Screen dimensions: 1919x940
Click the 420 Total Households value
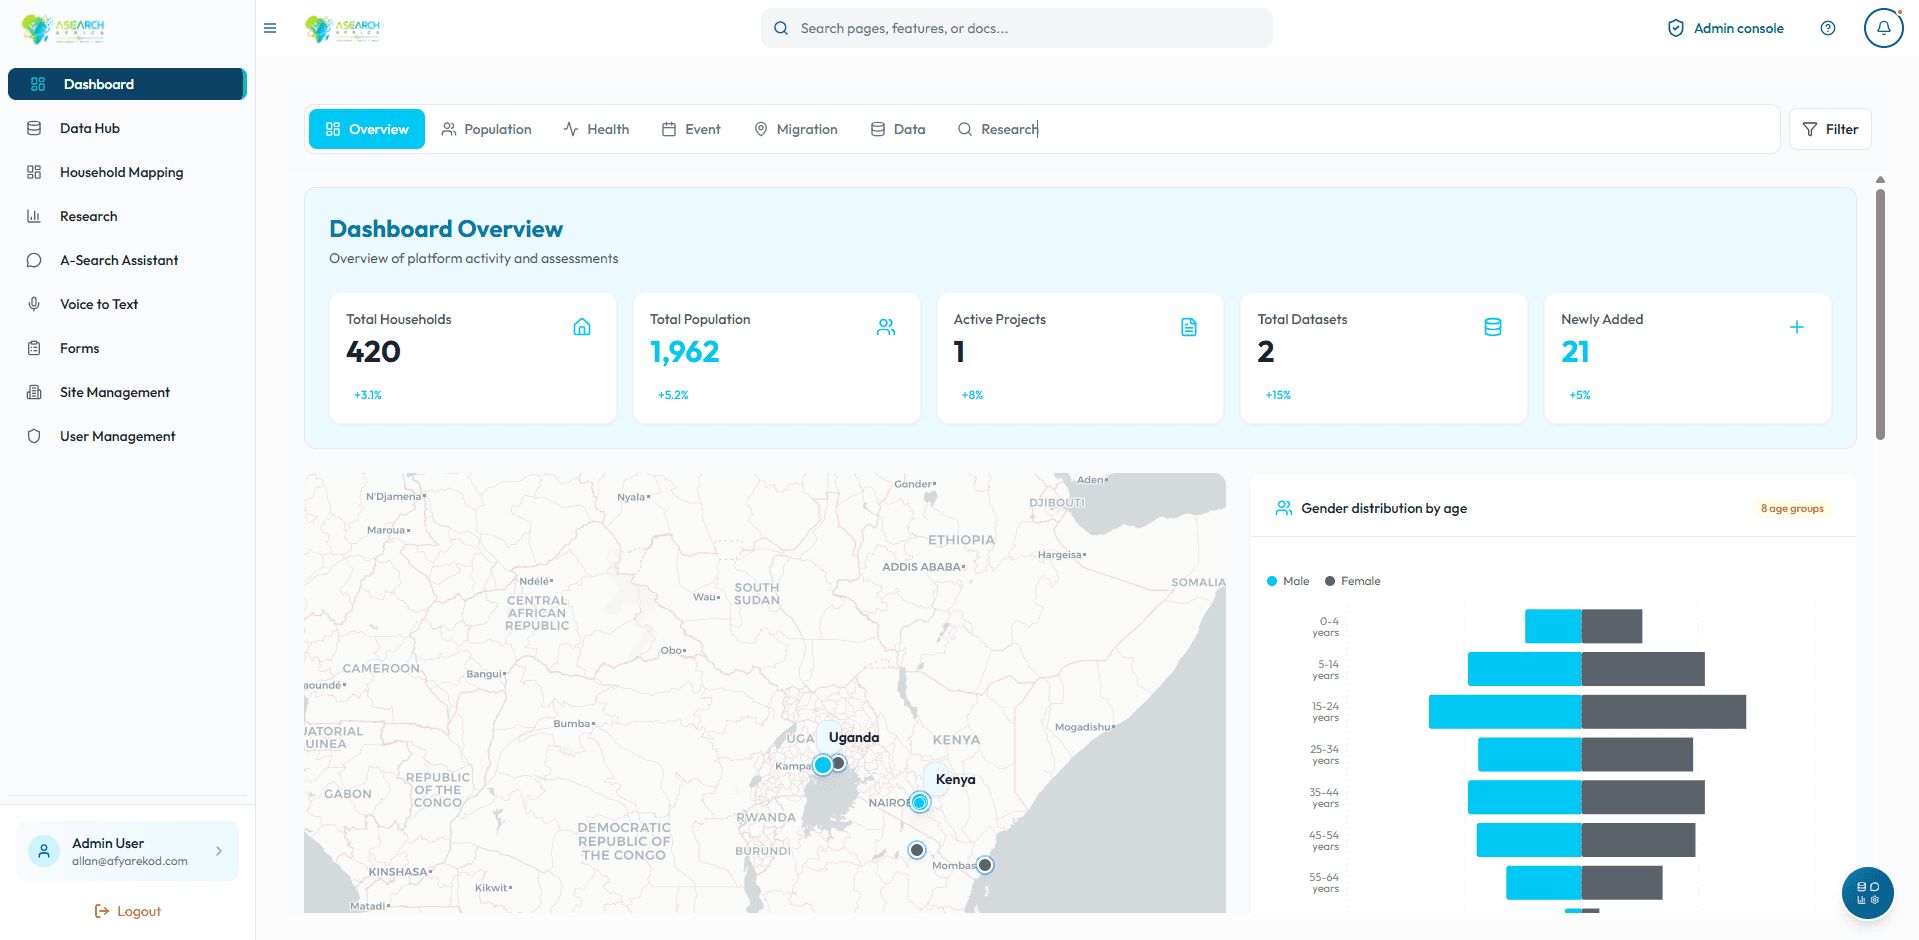click(x=373, y=352)
